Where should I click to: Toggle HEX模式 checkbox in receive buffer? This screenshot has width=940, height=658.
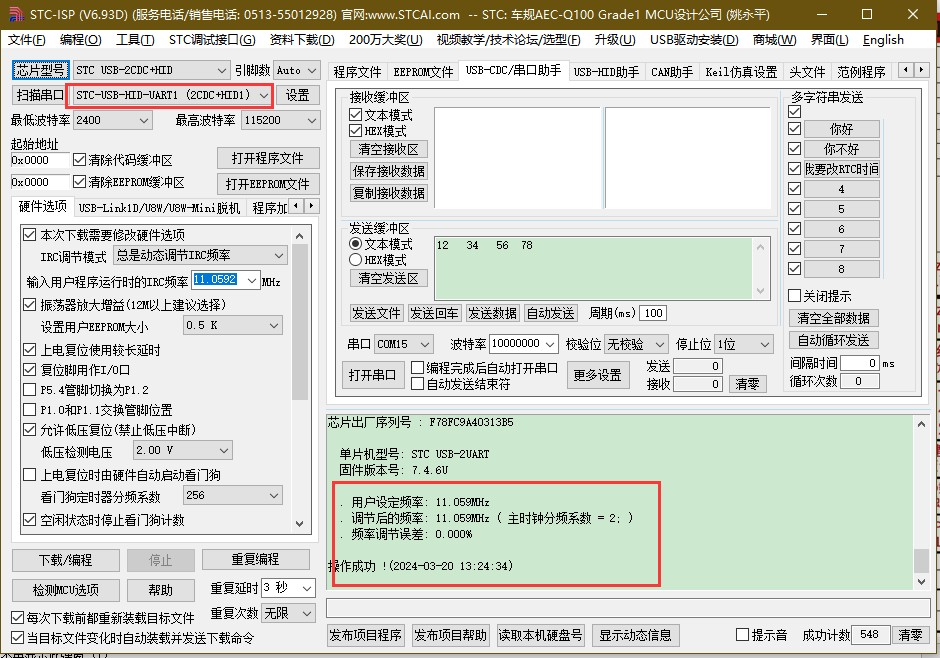click(355, 131)
